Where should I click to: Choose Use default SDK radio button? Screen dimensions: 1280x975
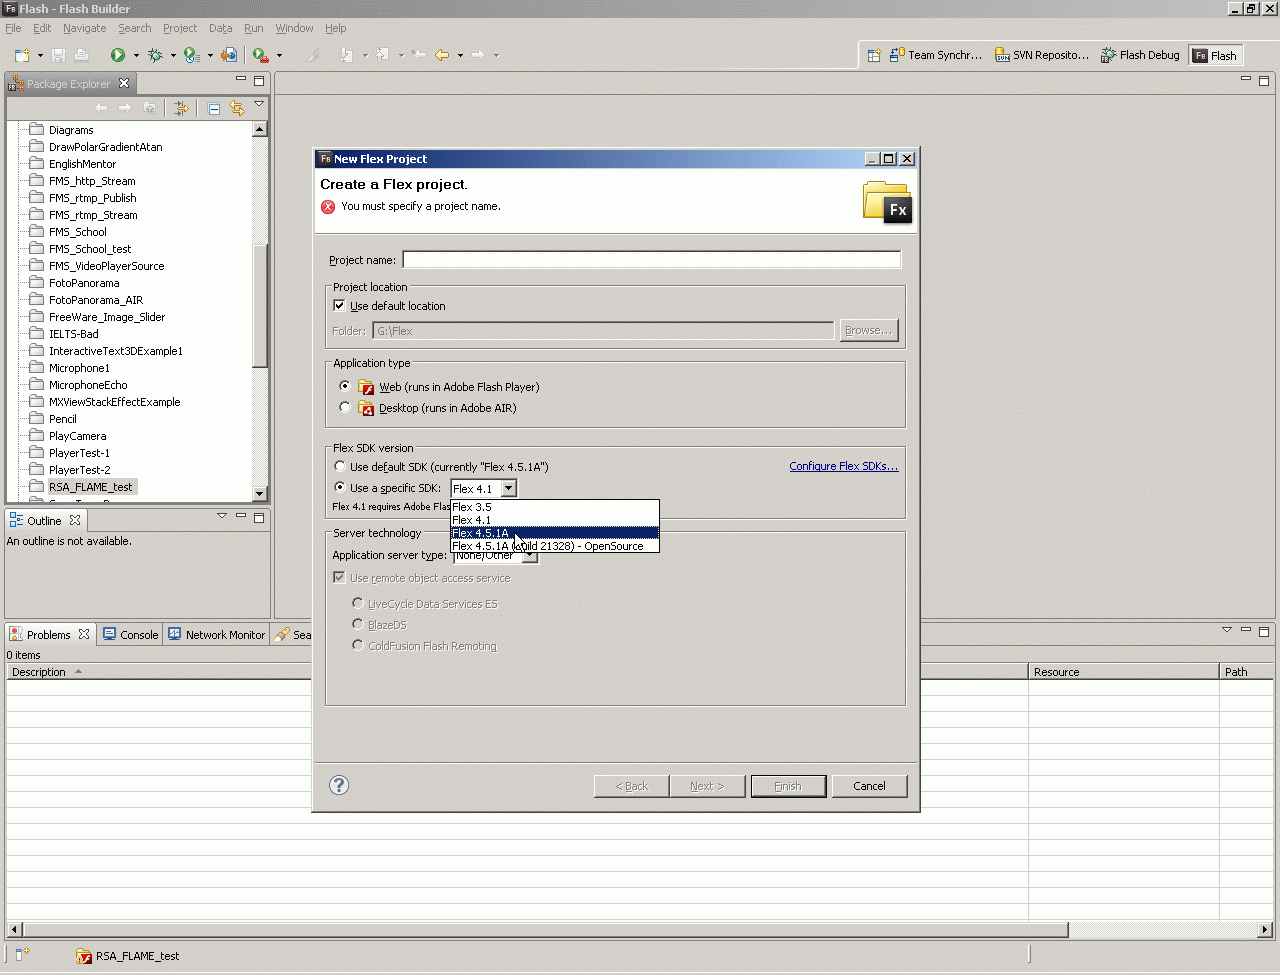pos(340,466)
